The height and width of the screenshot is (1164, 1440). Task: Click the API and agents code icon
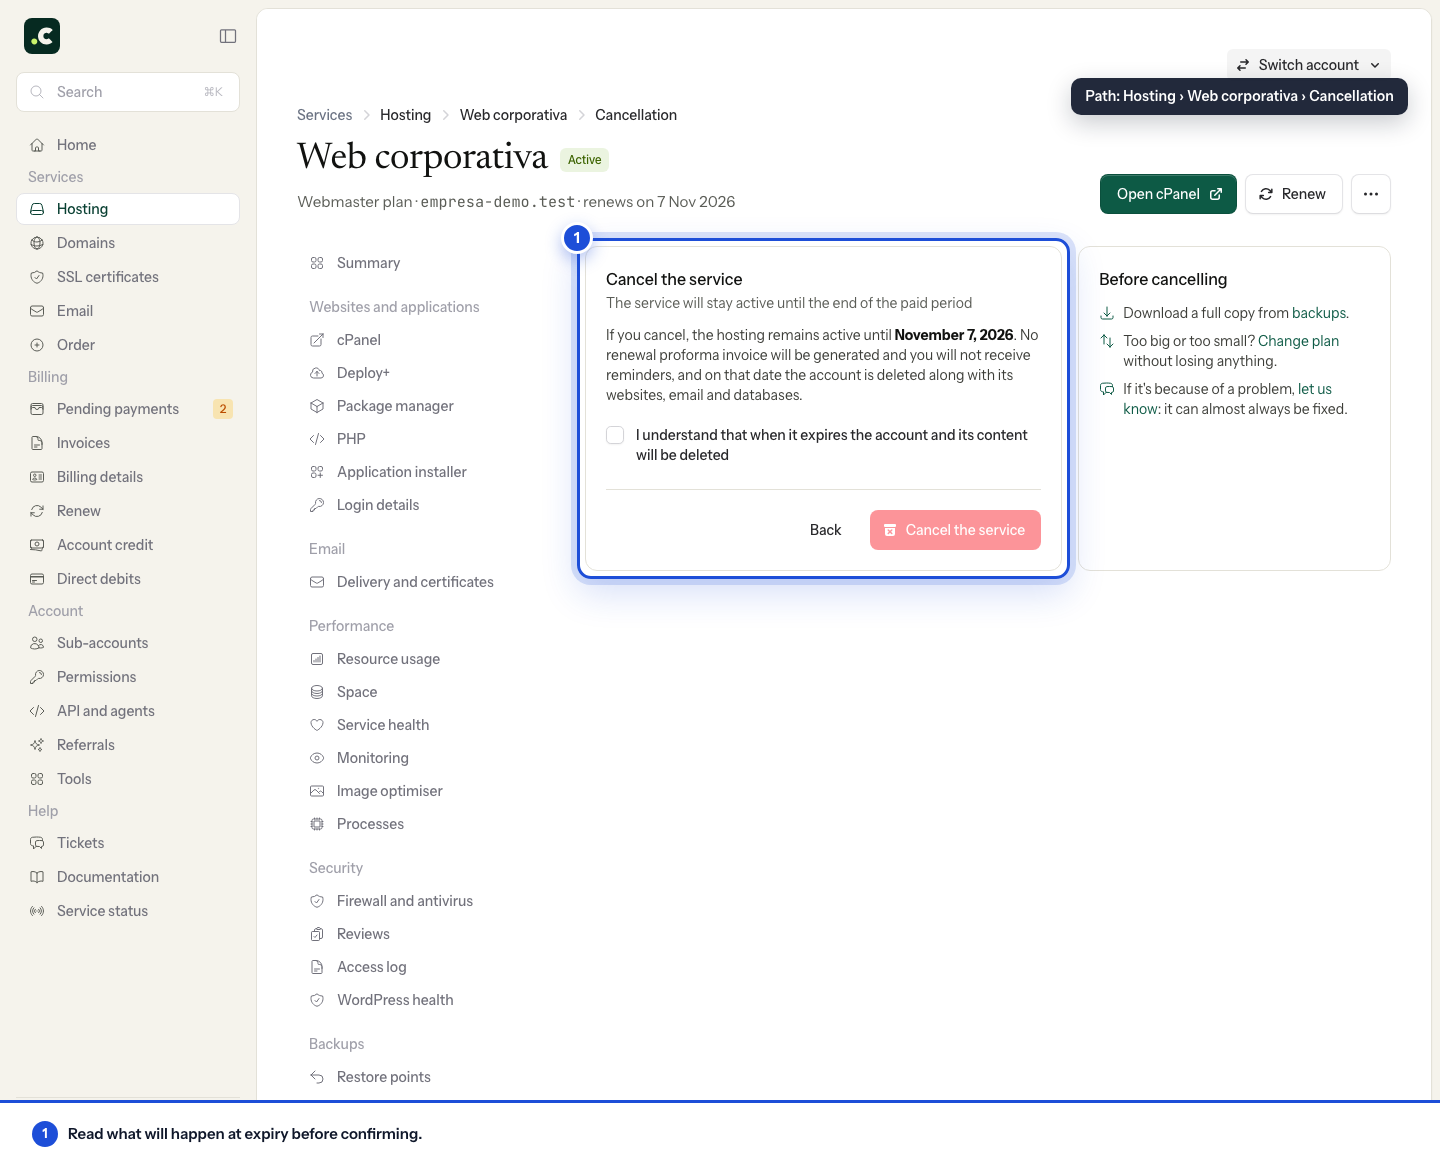37,711
